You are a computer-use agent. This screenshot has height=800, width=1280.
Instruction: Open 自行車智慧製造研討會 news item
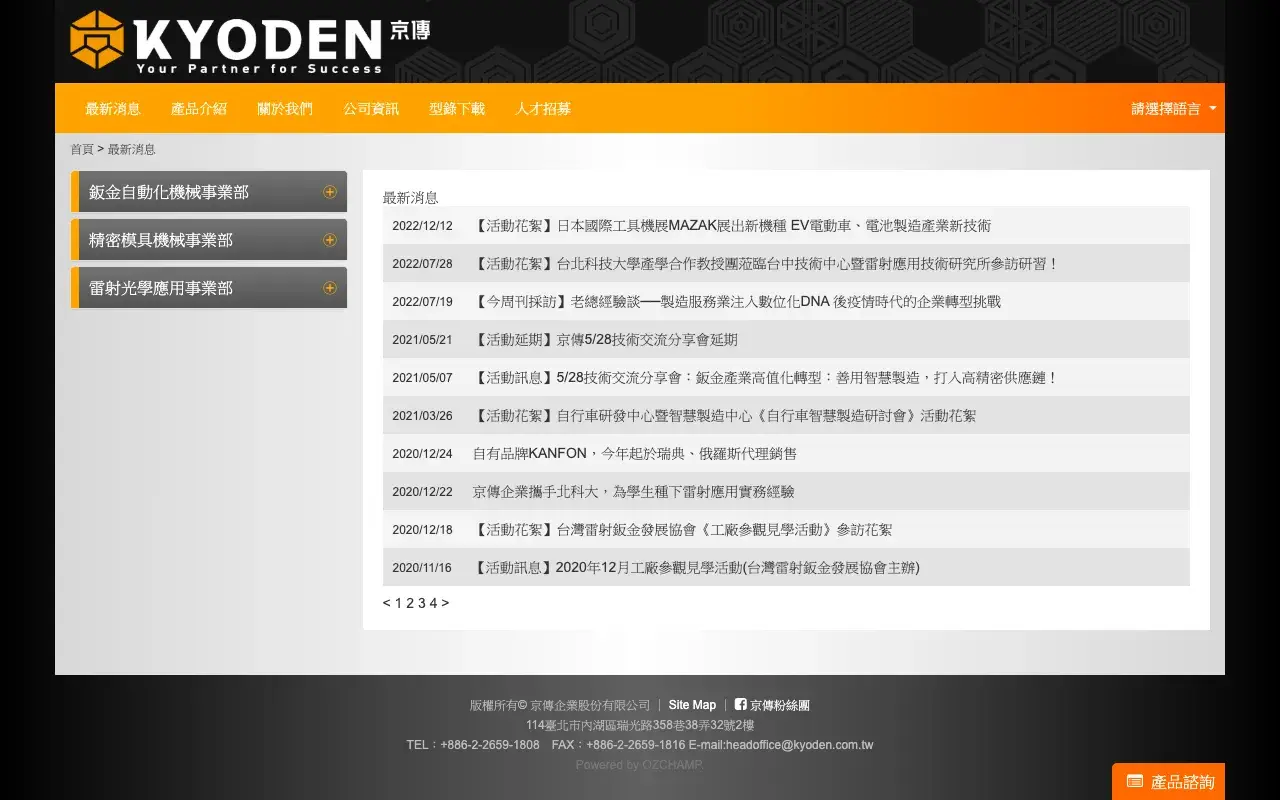[725, 416]
